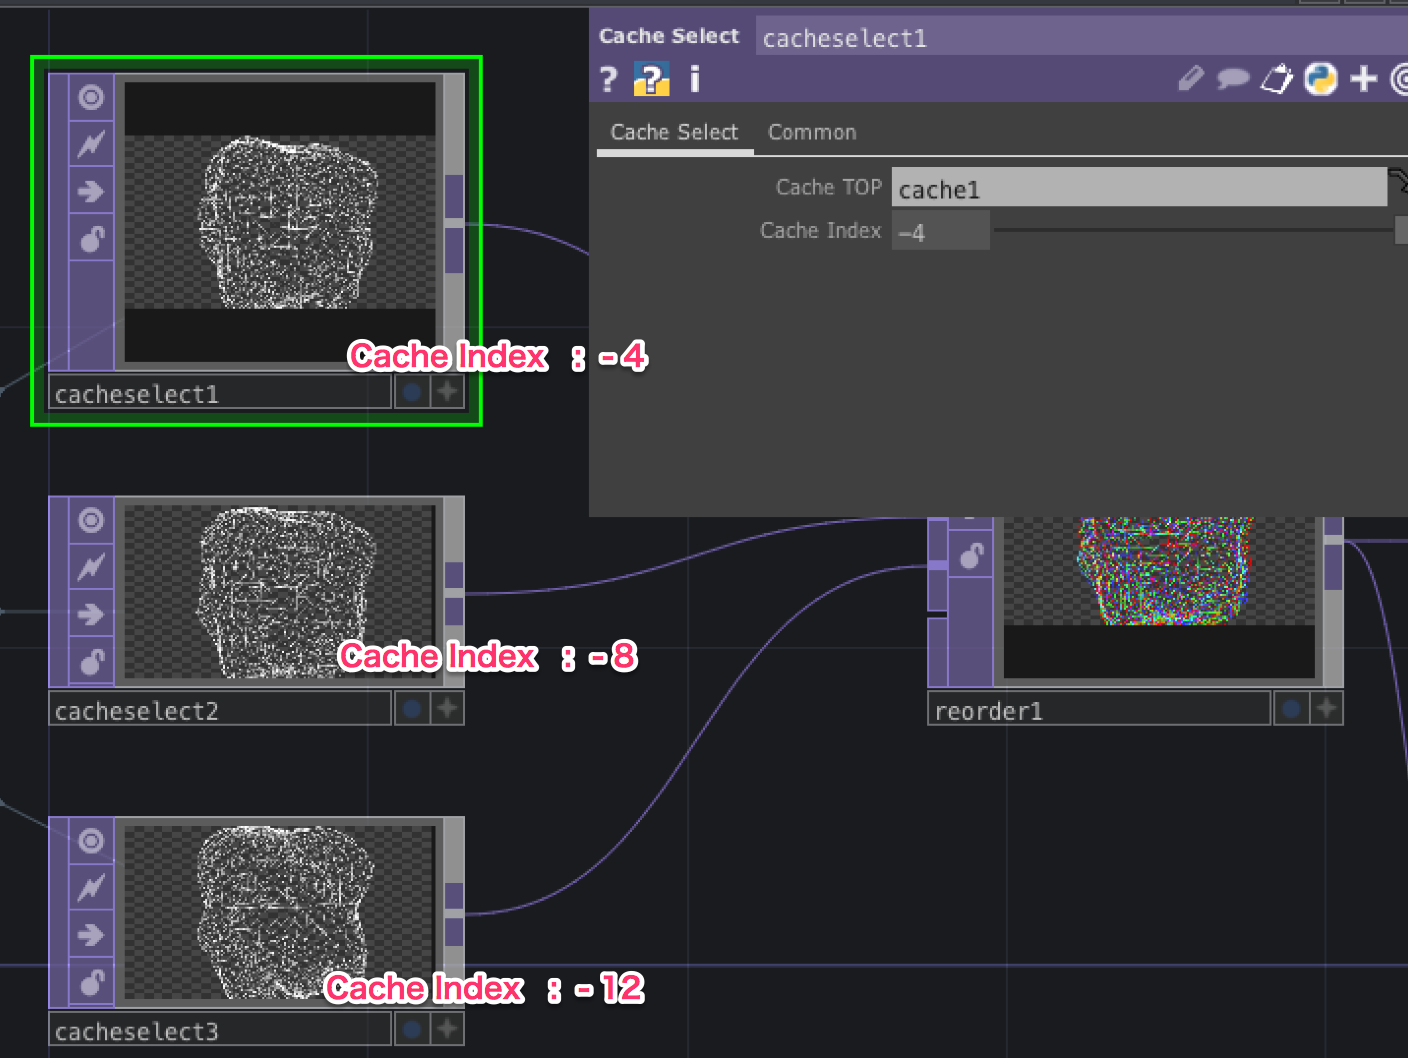Toggle viewer active flag on cacheselect3
The width and height of the screenshot is (1408, 1058).
91,841
